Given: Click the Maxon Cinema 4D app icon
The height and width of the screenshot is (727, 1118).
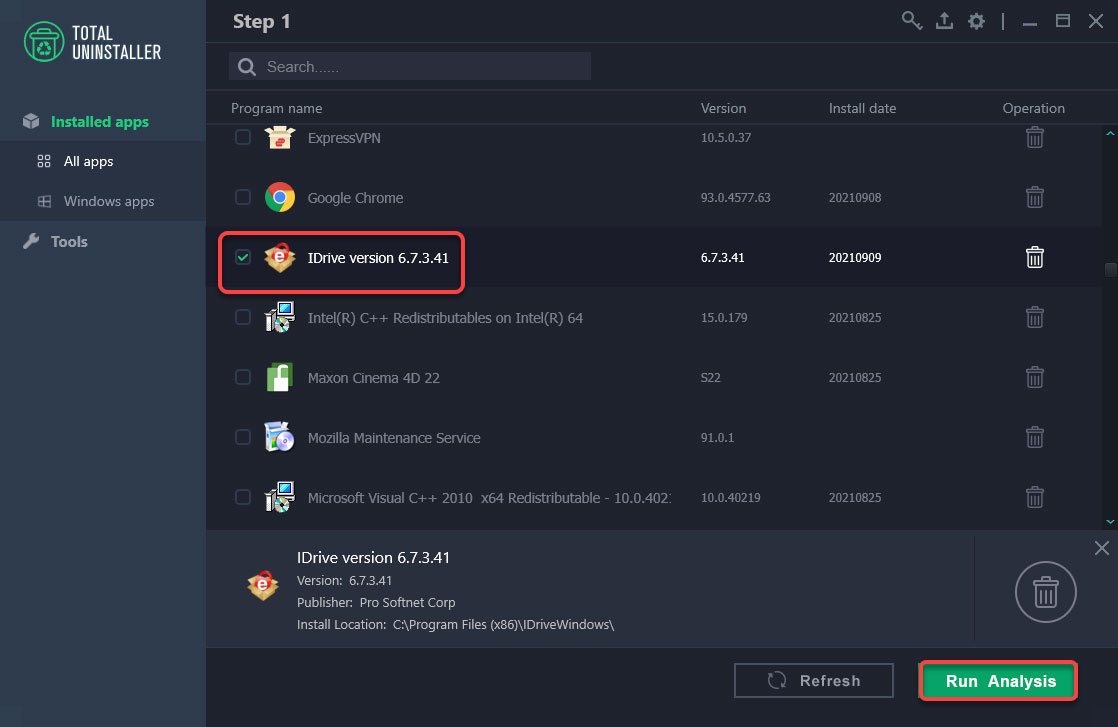Looking at the screenshot, I should pyautogui.click(x=280, y=377).
